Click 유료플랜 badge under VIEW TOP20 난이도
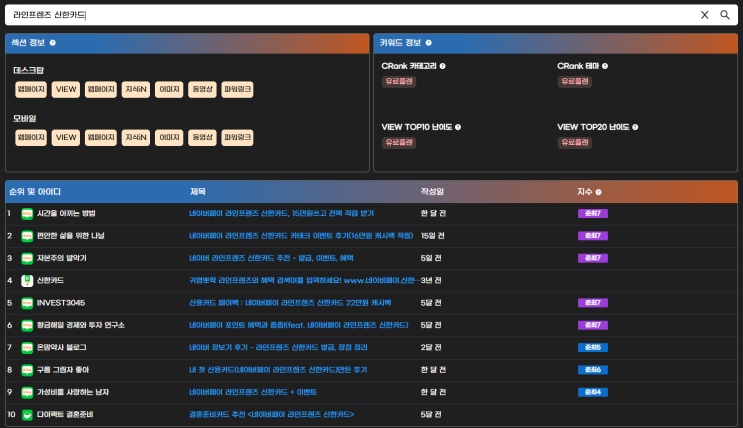The height and width of the screenshot is (428, 743). [575, 142]
